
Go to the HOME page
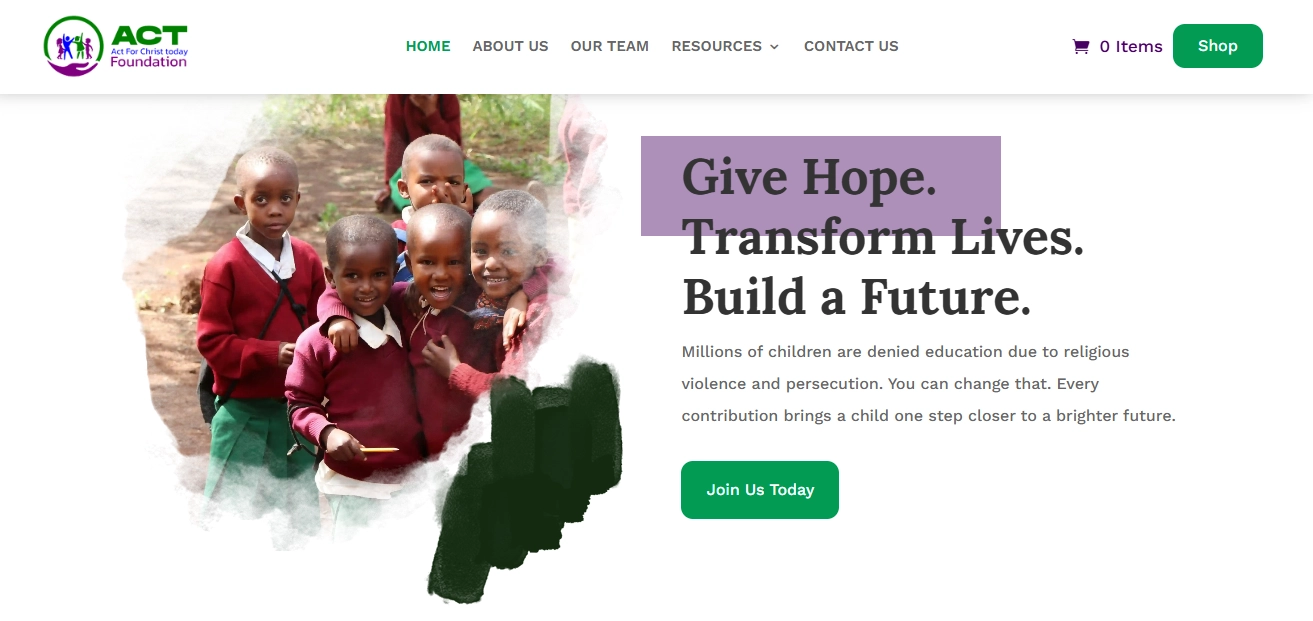(x=428, y=46)
